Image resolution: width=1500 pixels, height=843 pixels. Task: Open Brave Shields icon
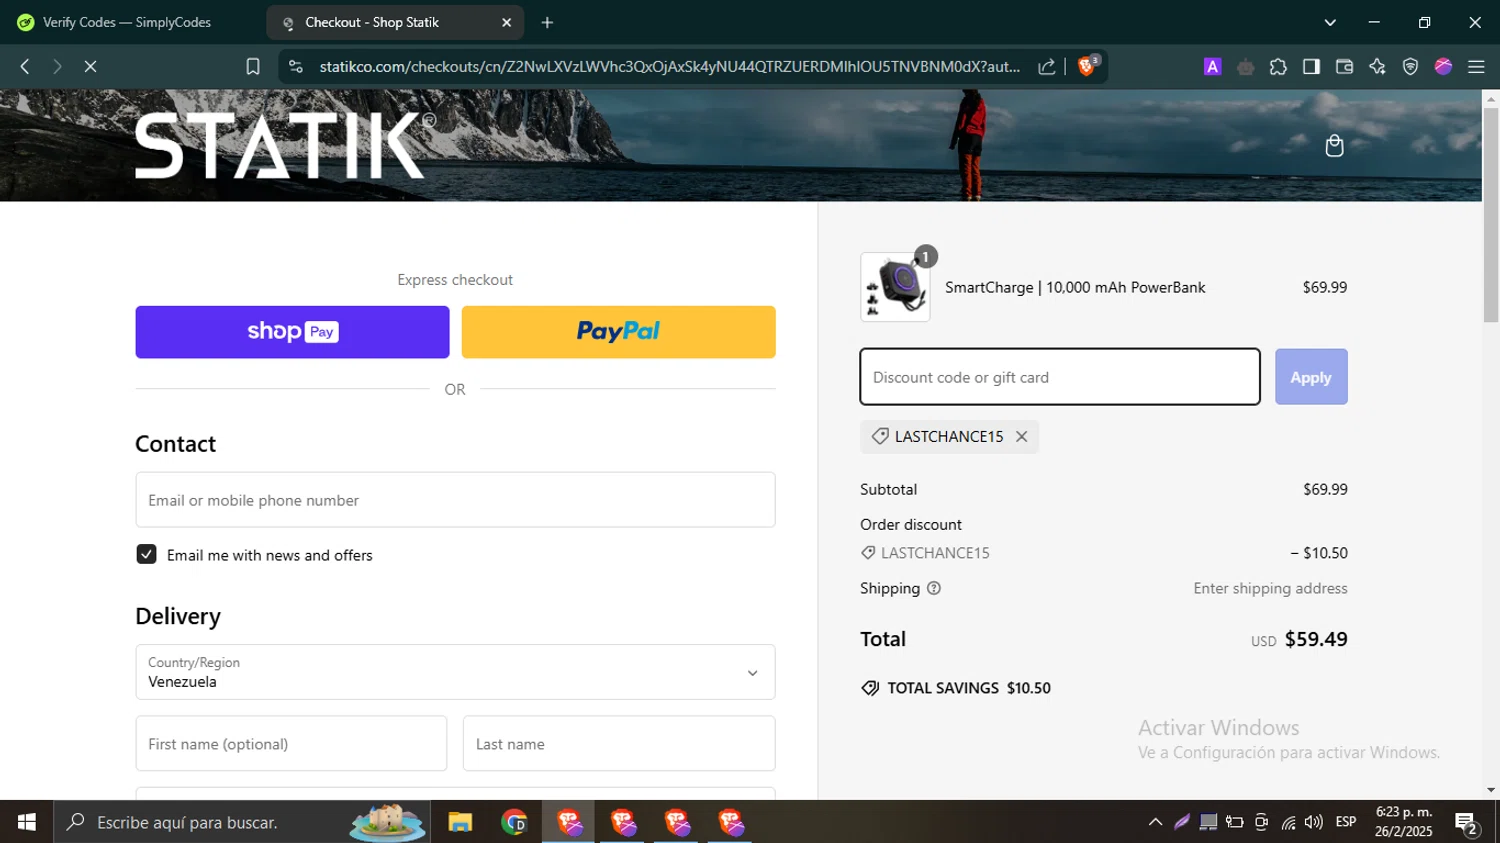coord(1087,66)
